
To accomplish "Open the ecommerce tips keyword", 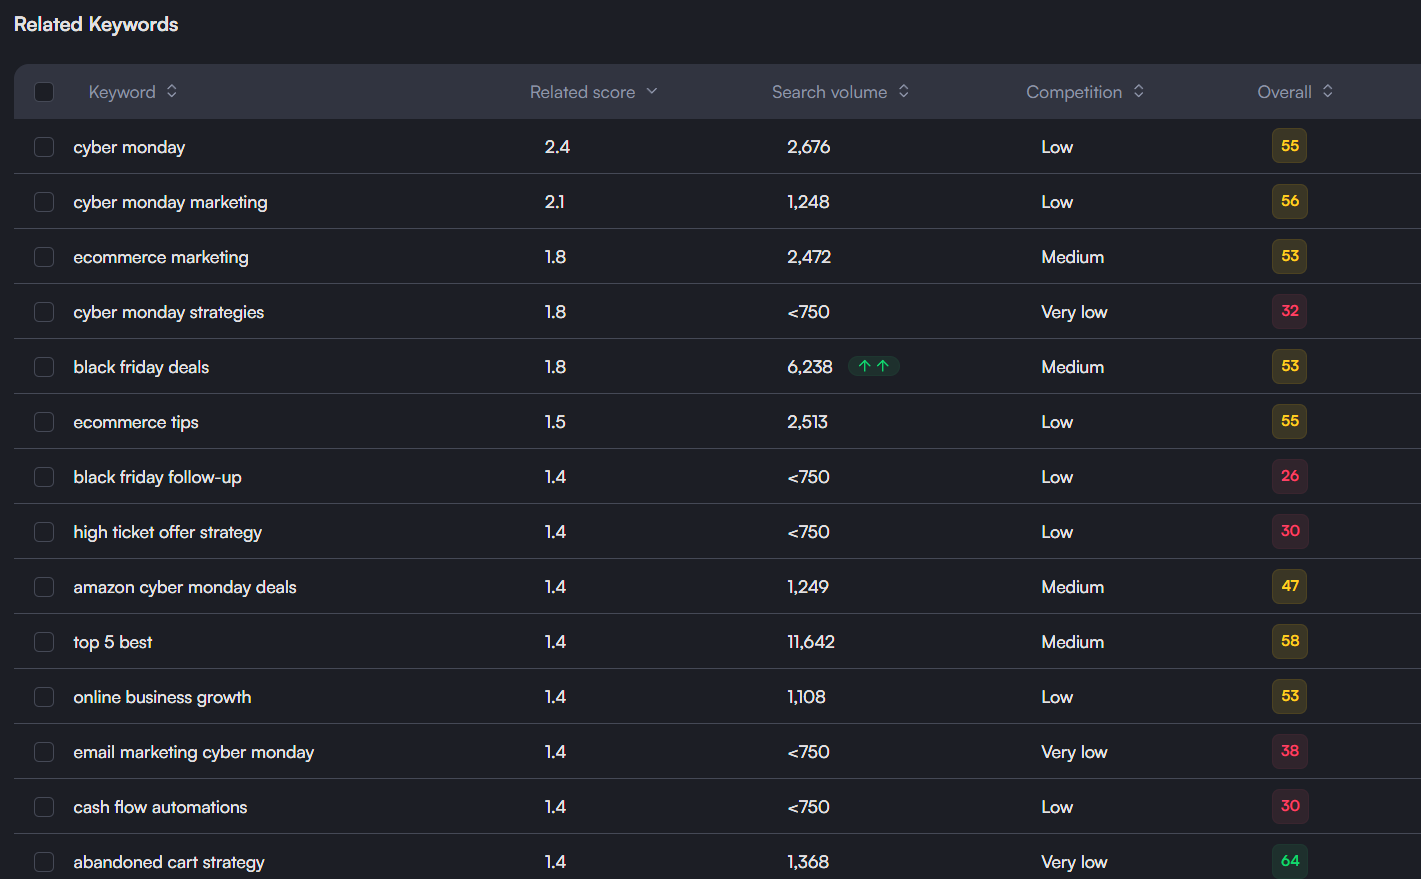I will click(135, 421).
